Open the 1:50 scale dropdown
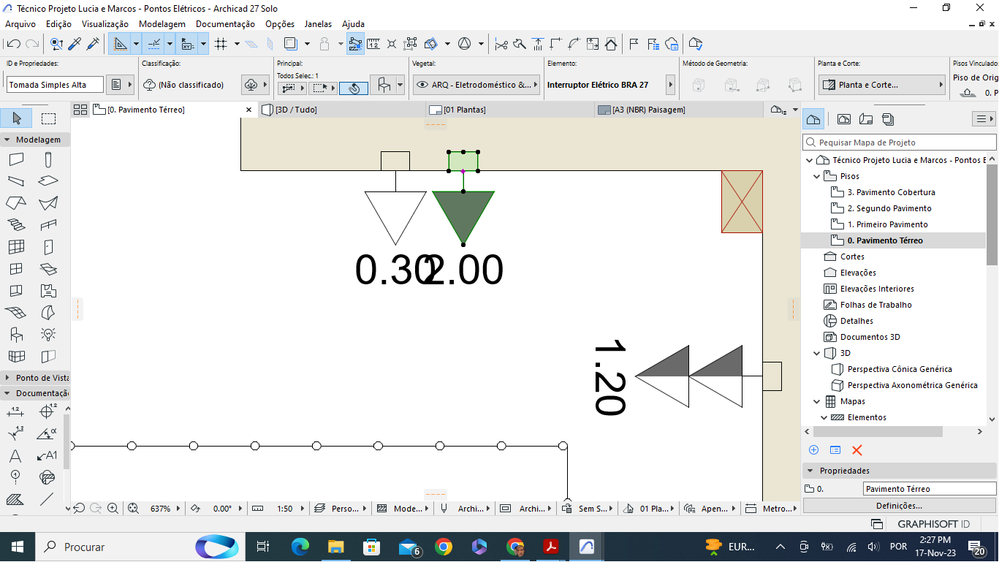Viewport: 999px width, 562px height. click(302, 508)
